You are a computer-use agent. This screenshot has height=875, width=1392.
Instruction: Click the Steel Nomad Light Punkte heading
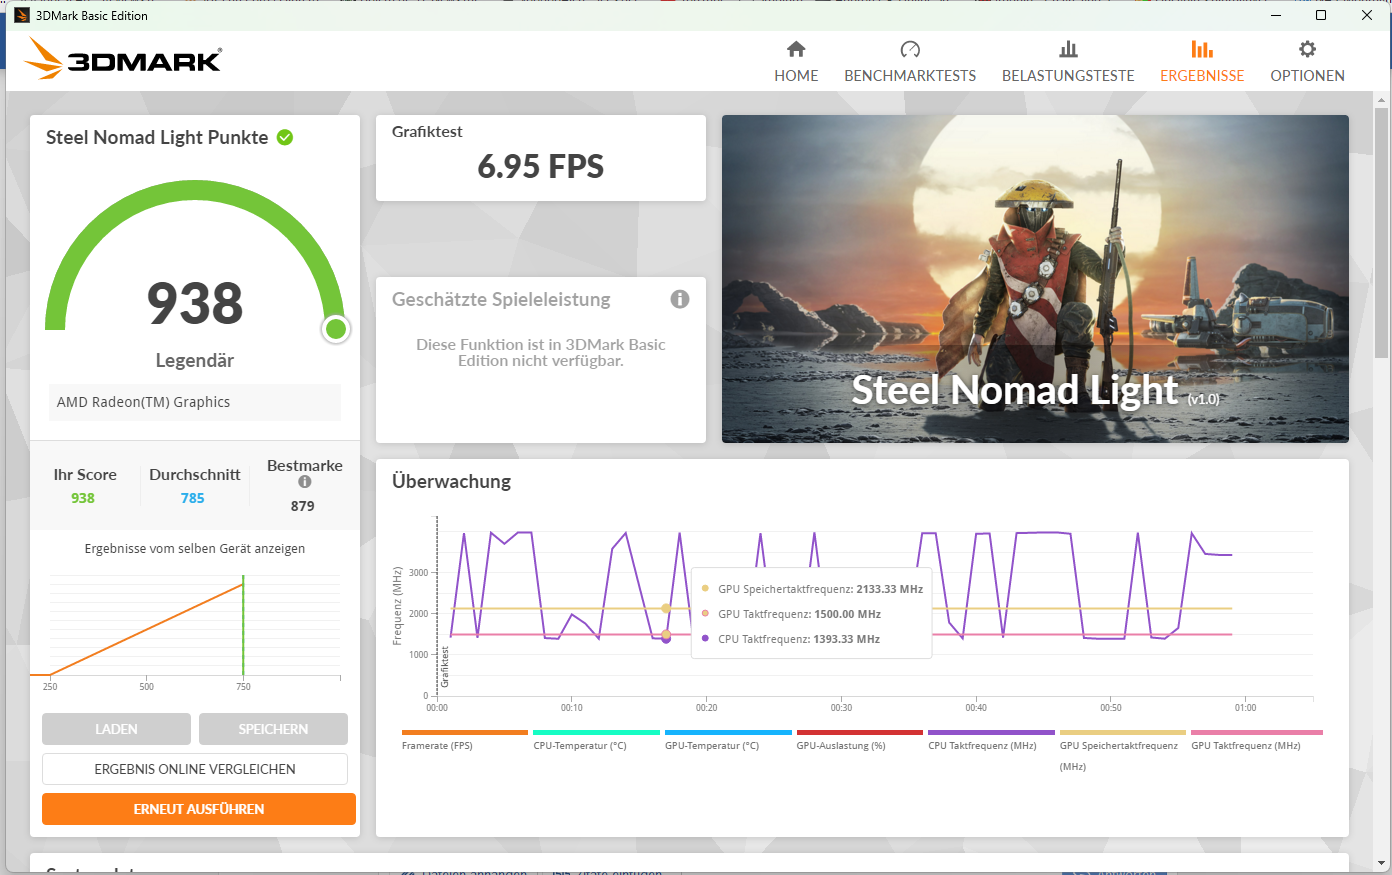(157, 137)
